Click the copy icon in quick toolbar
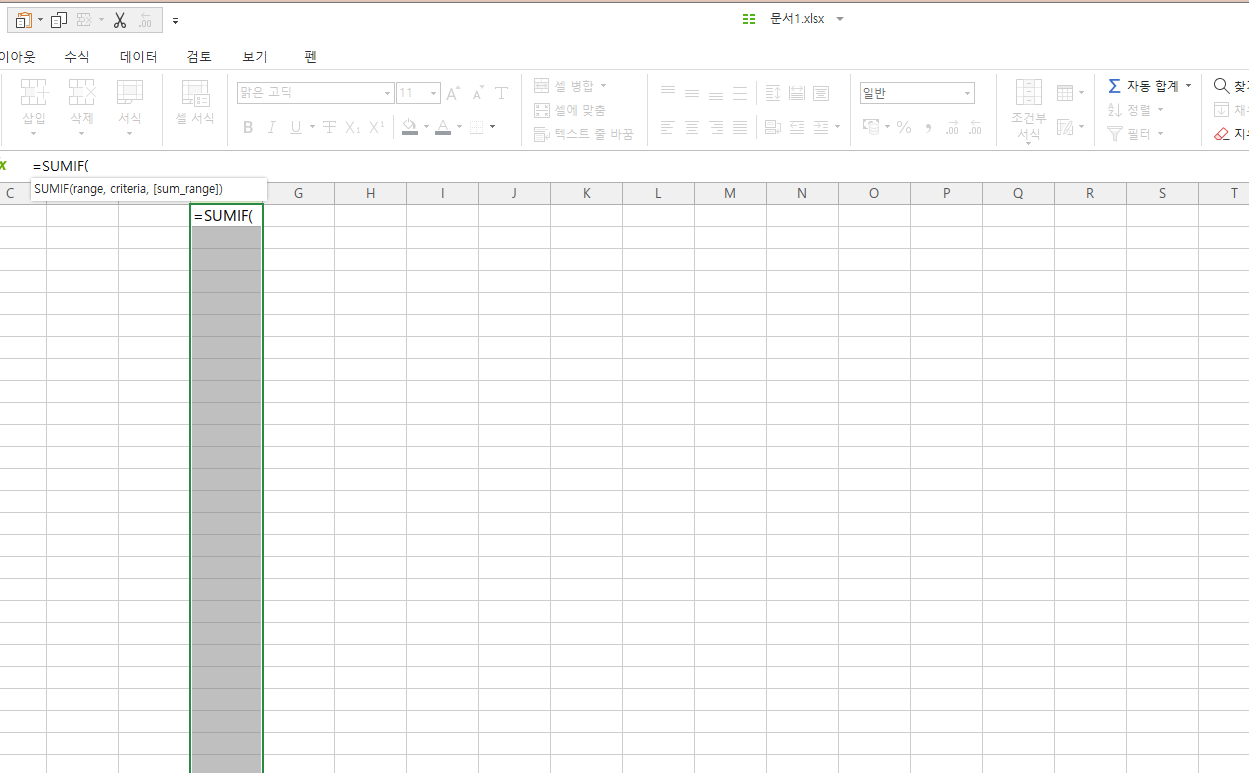Screen dimensions: 1249x773 click(59, 20)
